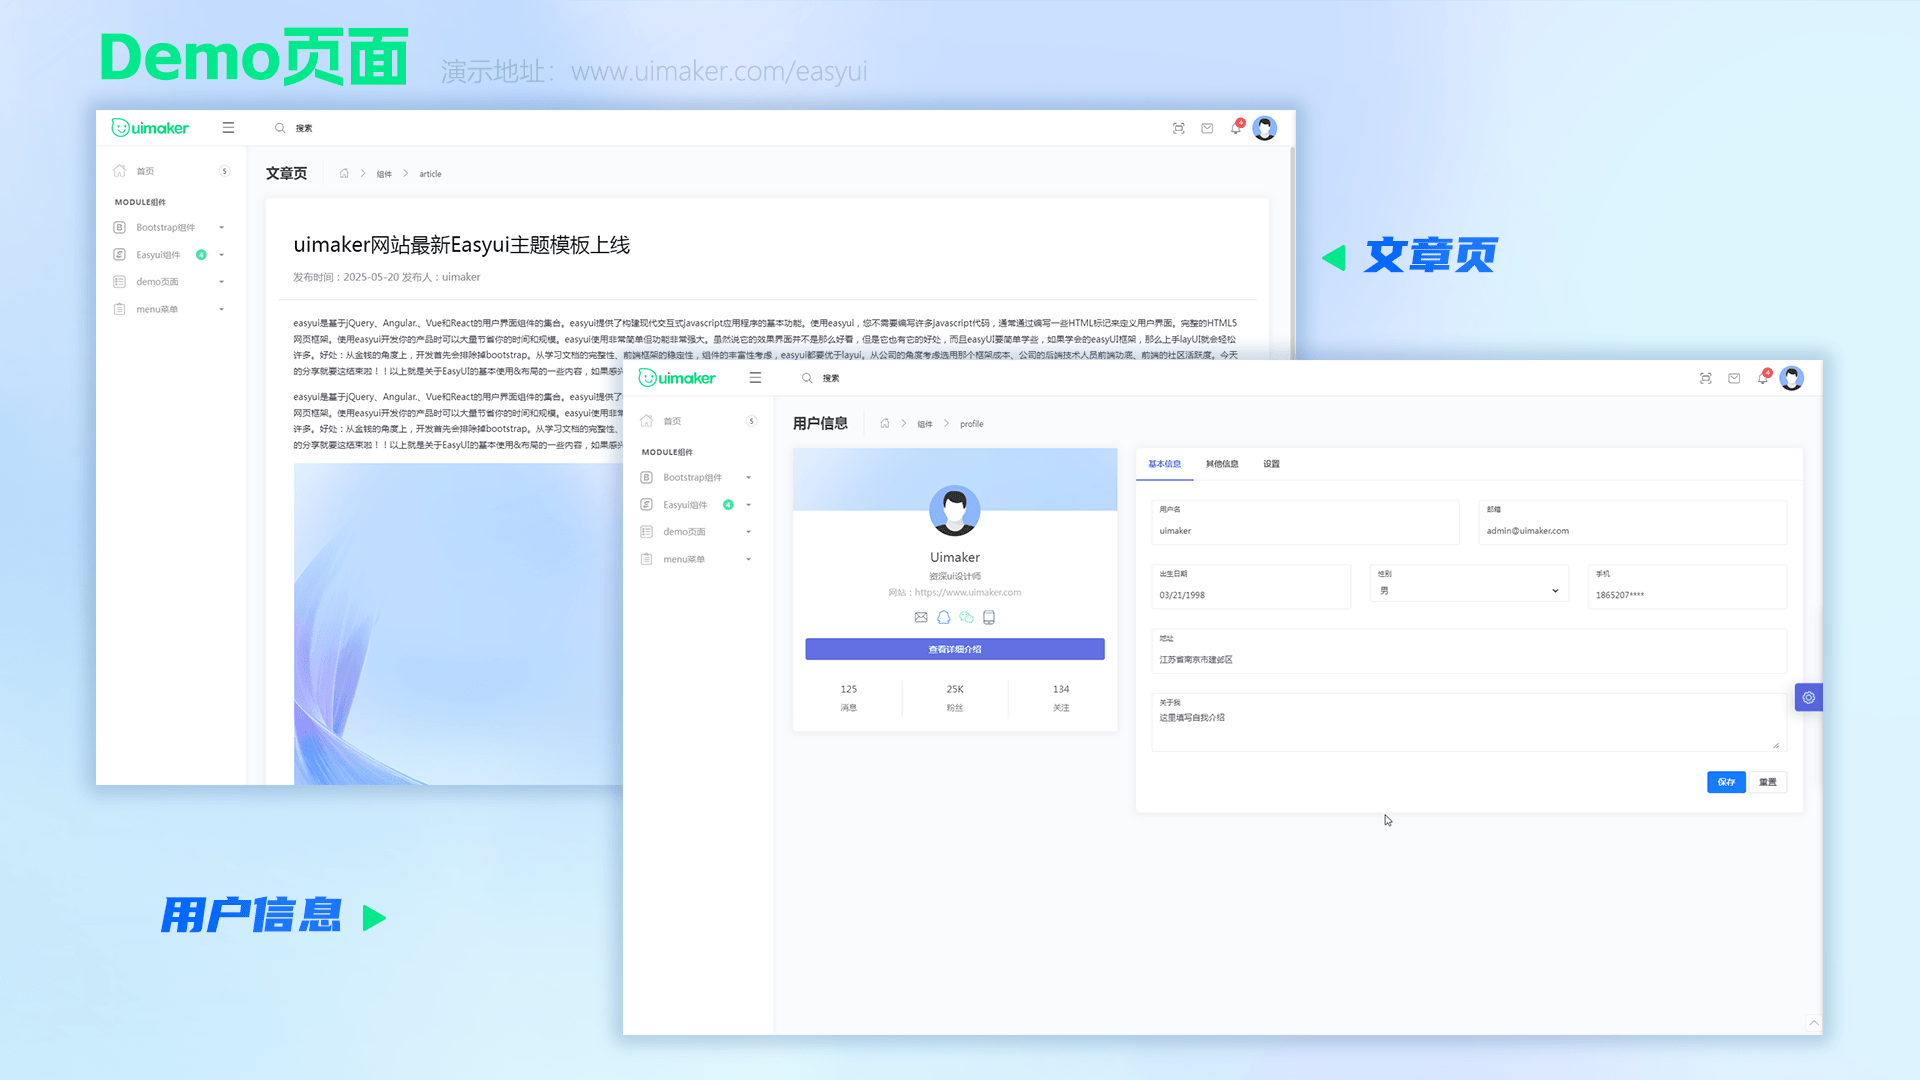
Task: Toggle fullscreen icon in the profile page header
Action: click(1706, 378)
